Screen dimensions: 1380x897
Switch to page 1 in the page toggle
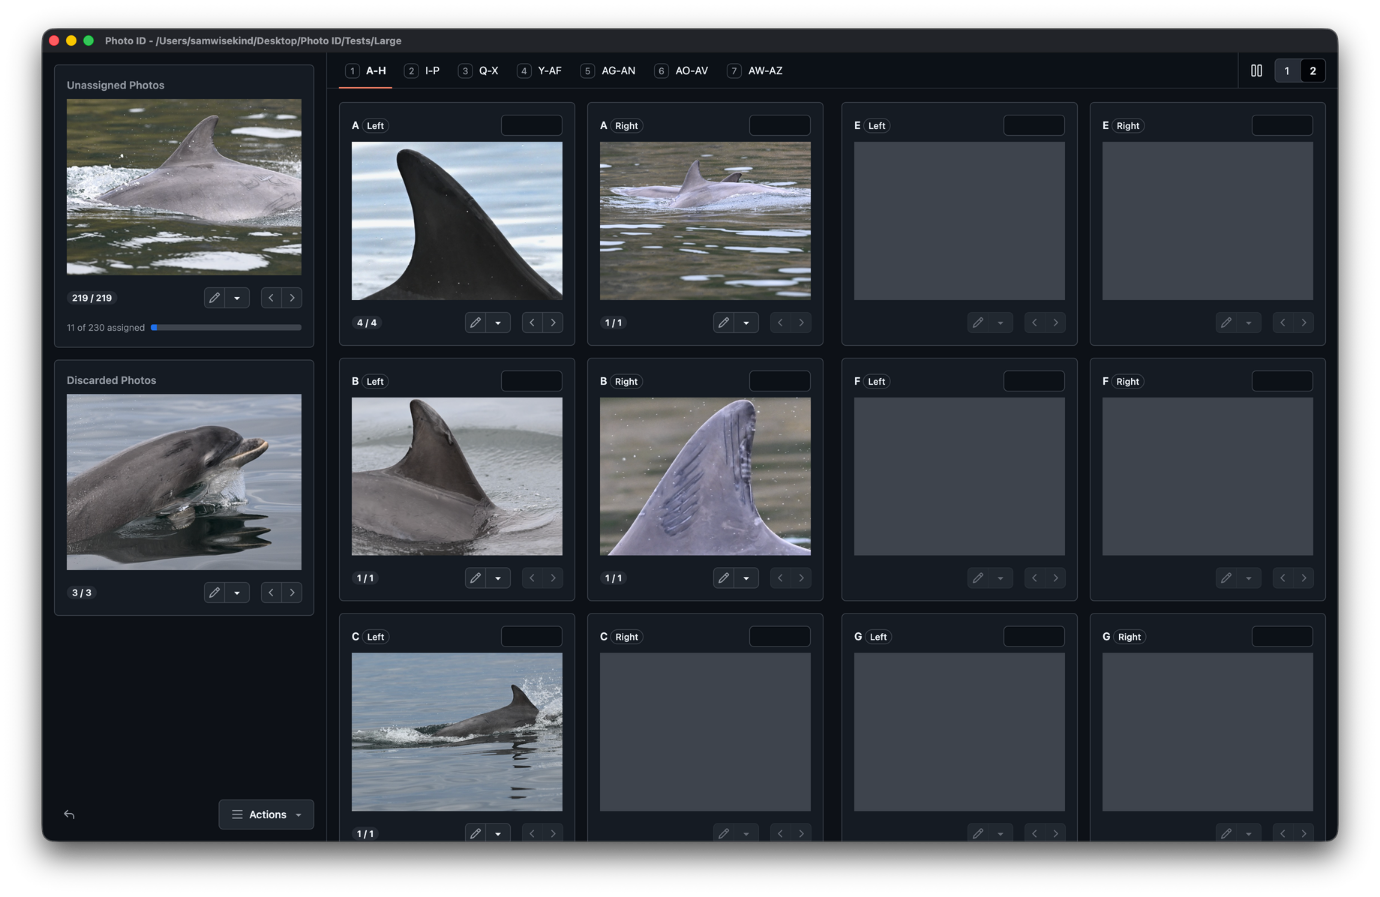pyautogui.click(x=1287, y=70)
